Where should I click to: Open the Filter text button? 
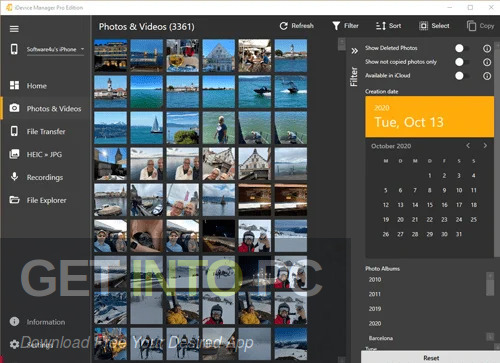(x=351, y=26)
